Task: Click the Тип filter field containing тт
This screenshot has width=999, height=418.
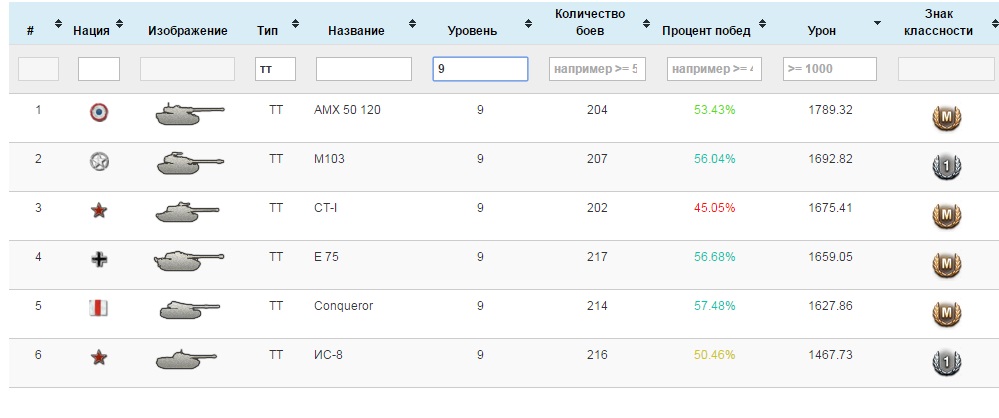Action: [275, 69]
